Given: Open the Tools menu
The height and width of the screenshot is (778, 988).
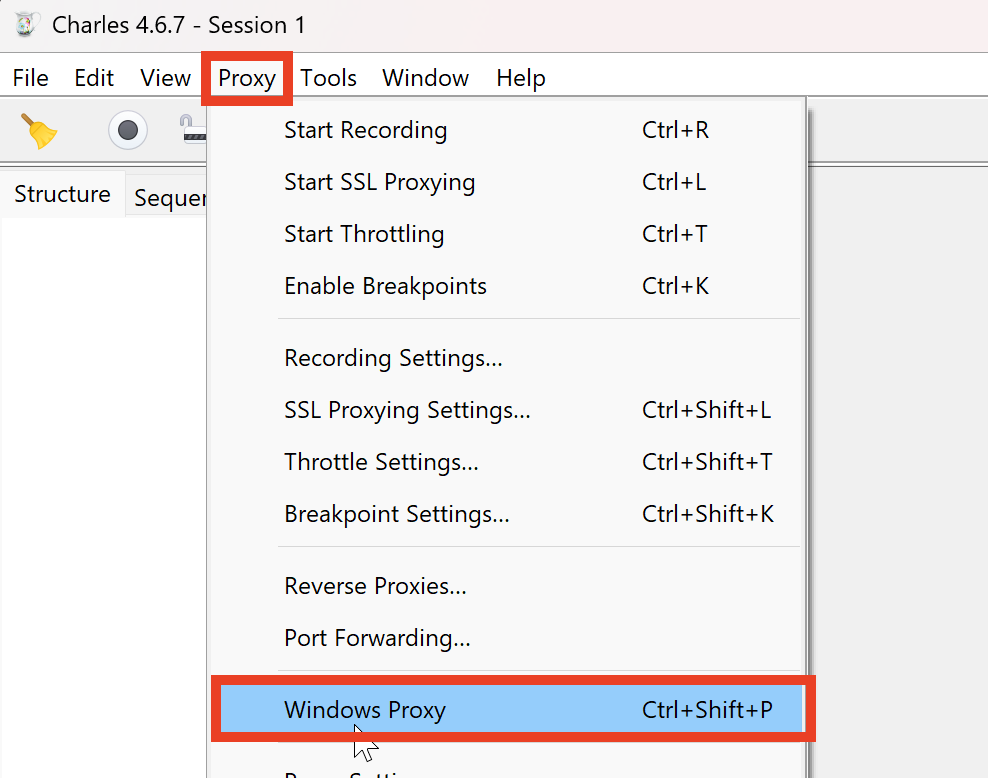Looking at the screenshot, I should tap(328, 78).
